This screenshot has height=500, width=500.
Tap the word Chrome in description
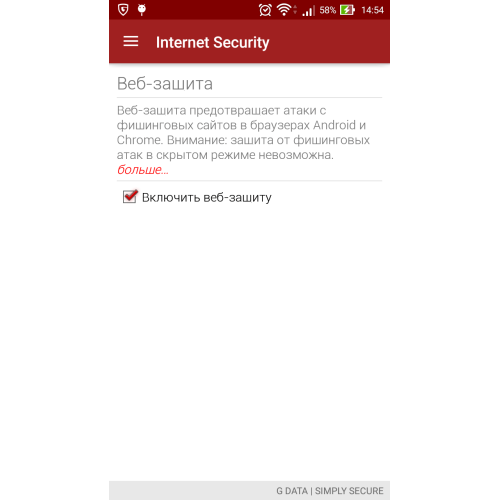click(x=139, y=140)
